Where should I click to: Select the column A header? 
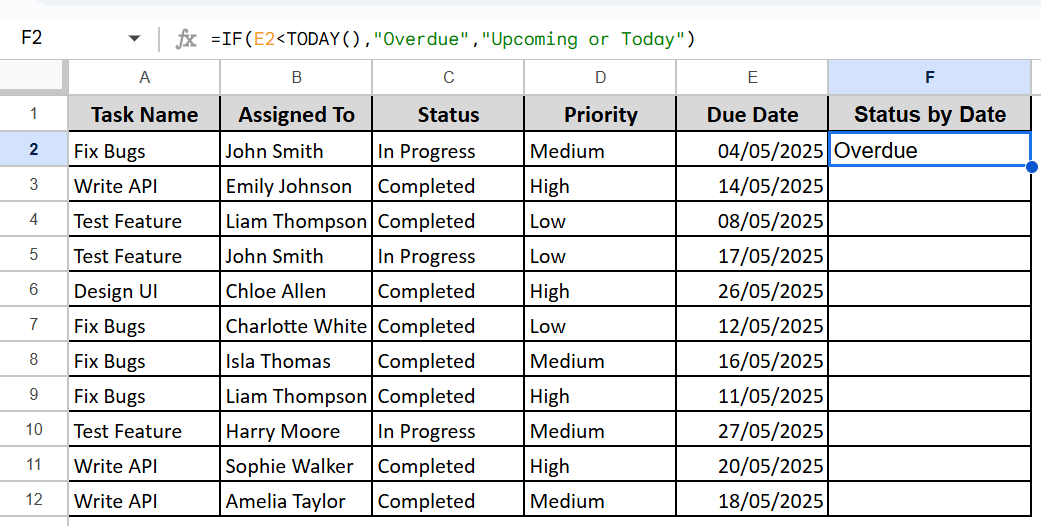(x=144, y=78)
